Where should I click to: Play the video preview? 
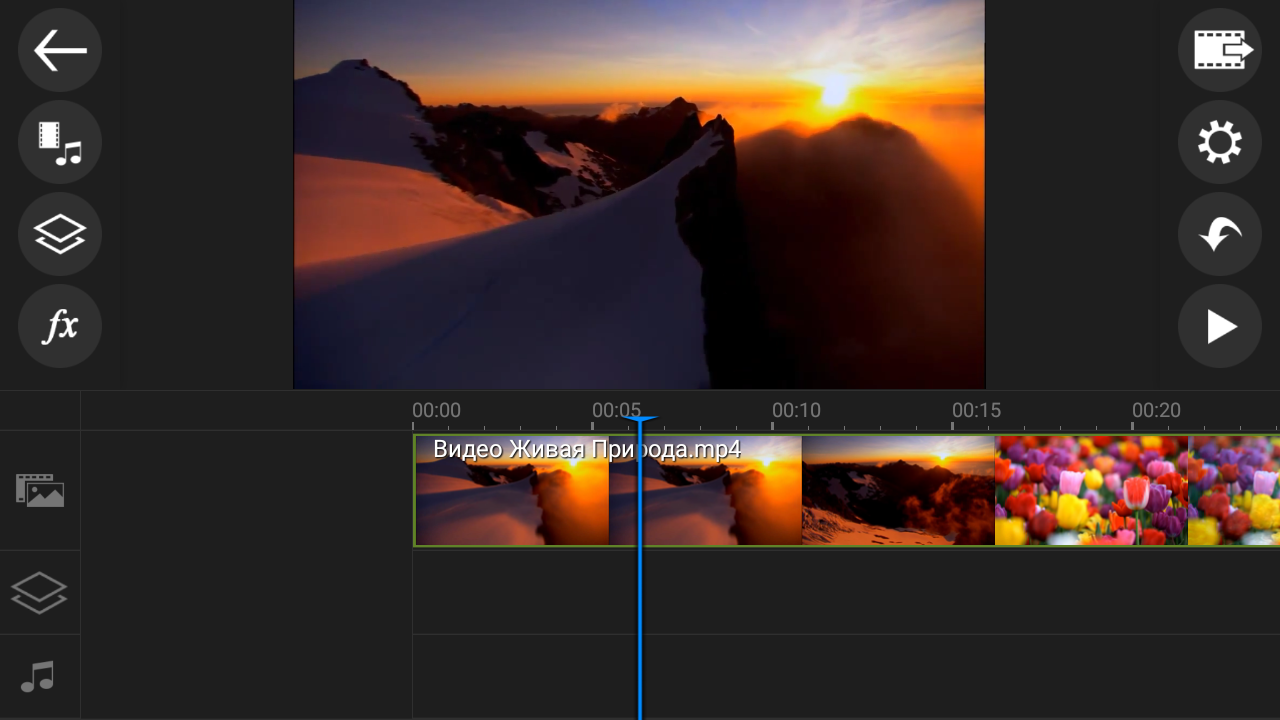point(1219,326)
